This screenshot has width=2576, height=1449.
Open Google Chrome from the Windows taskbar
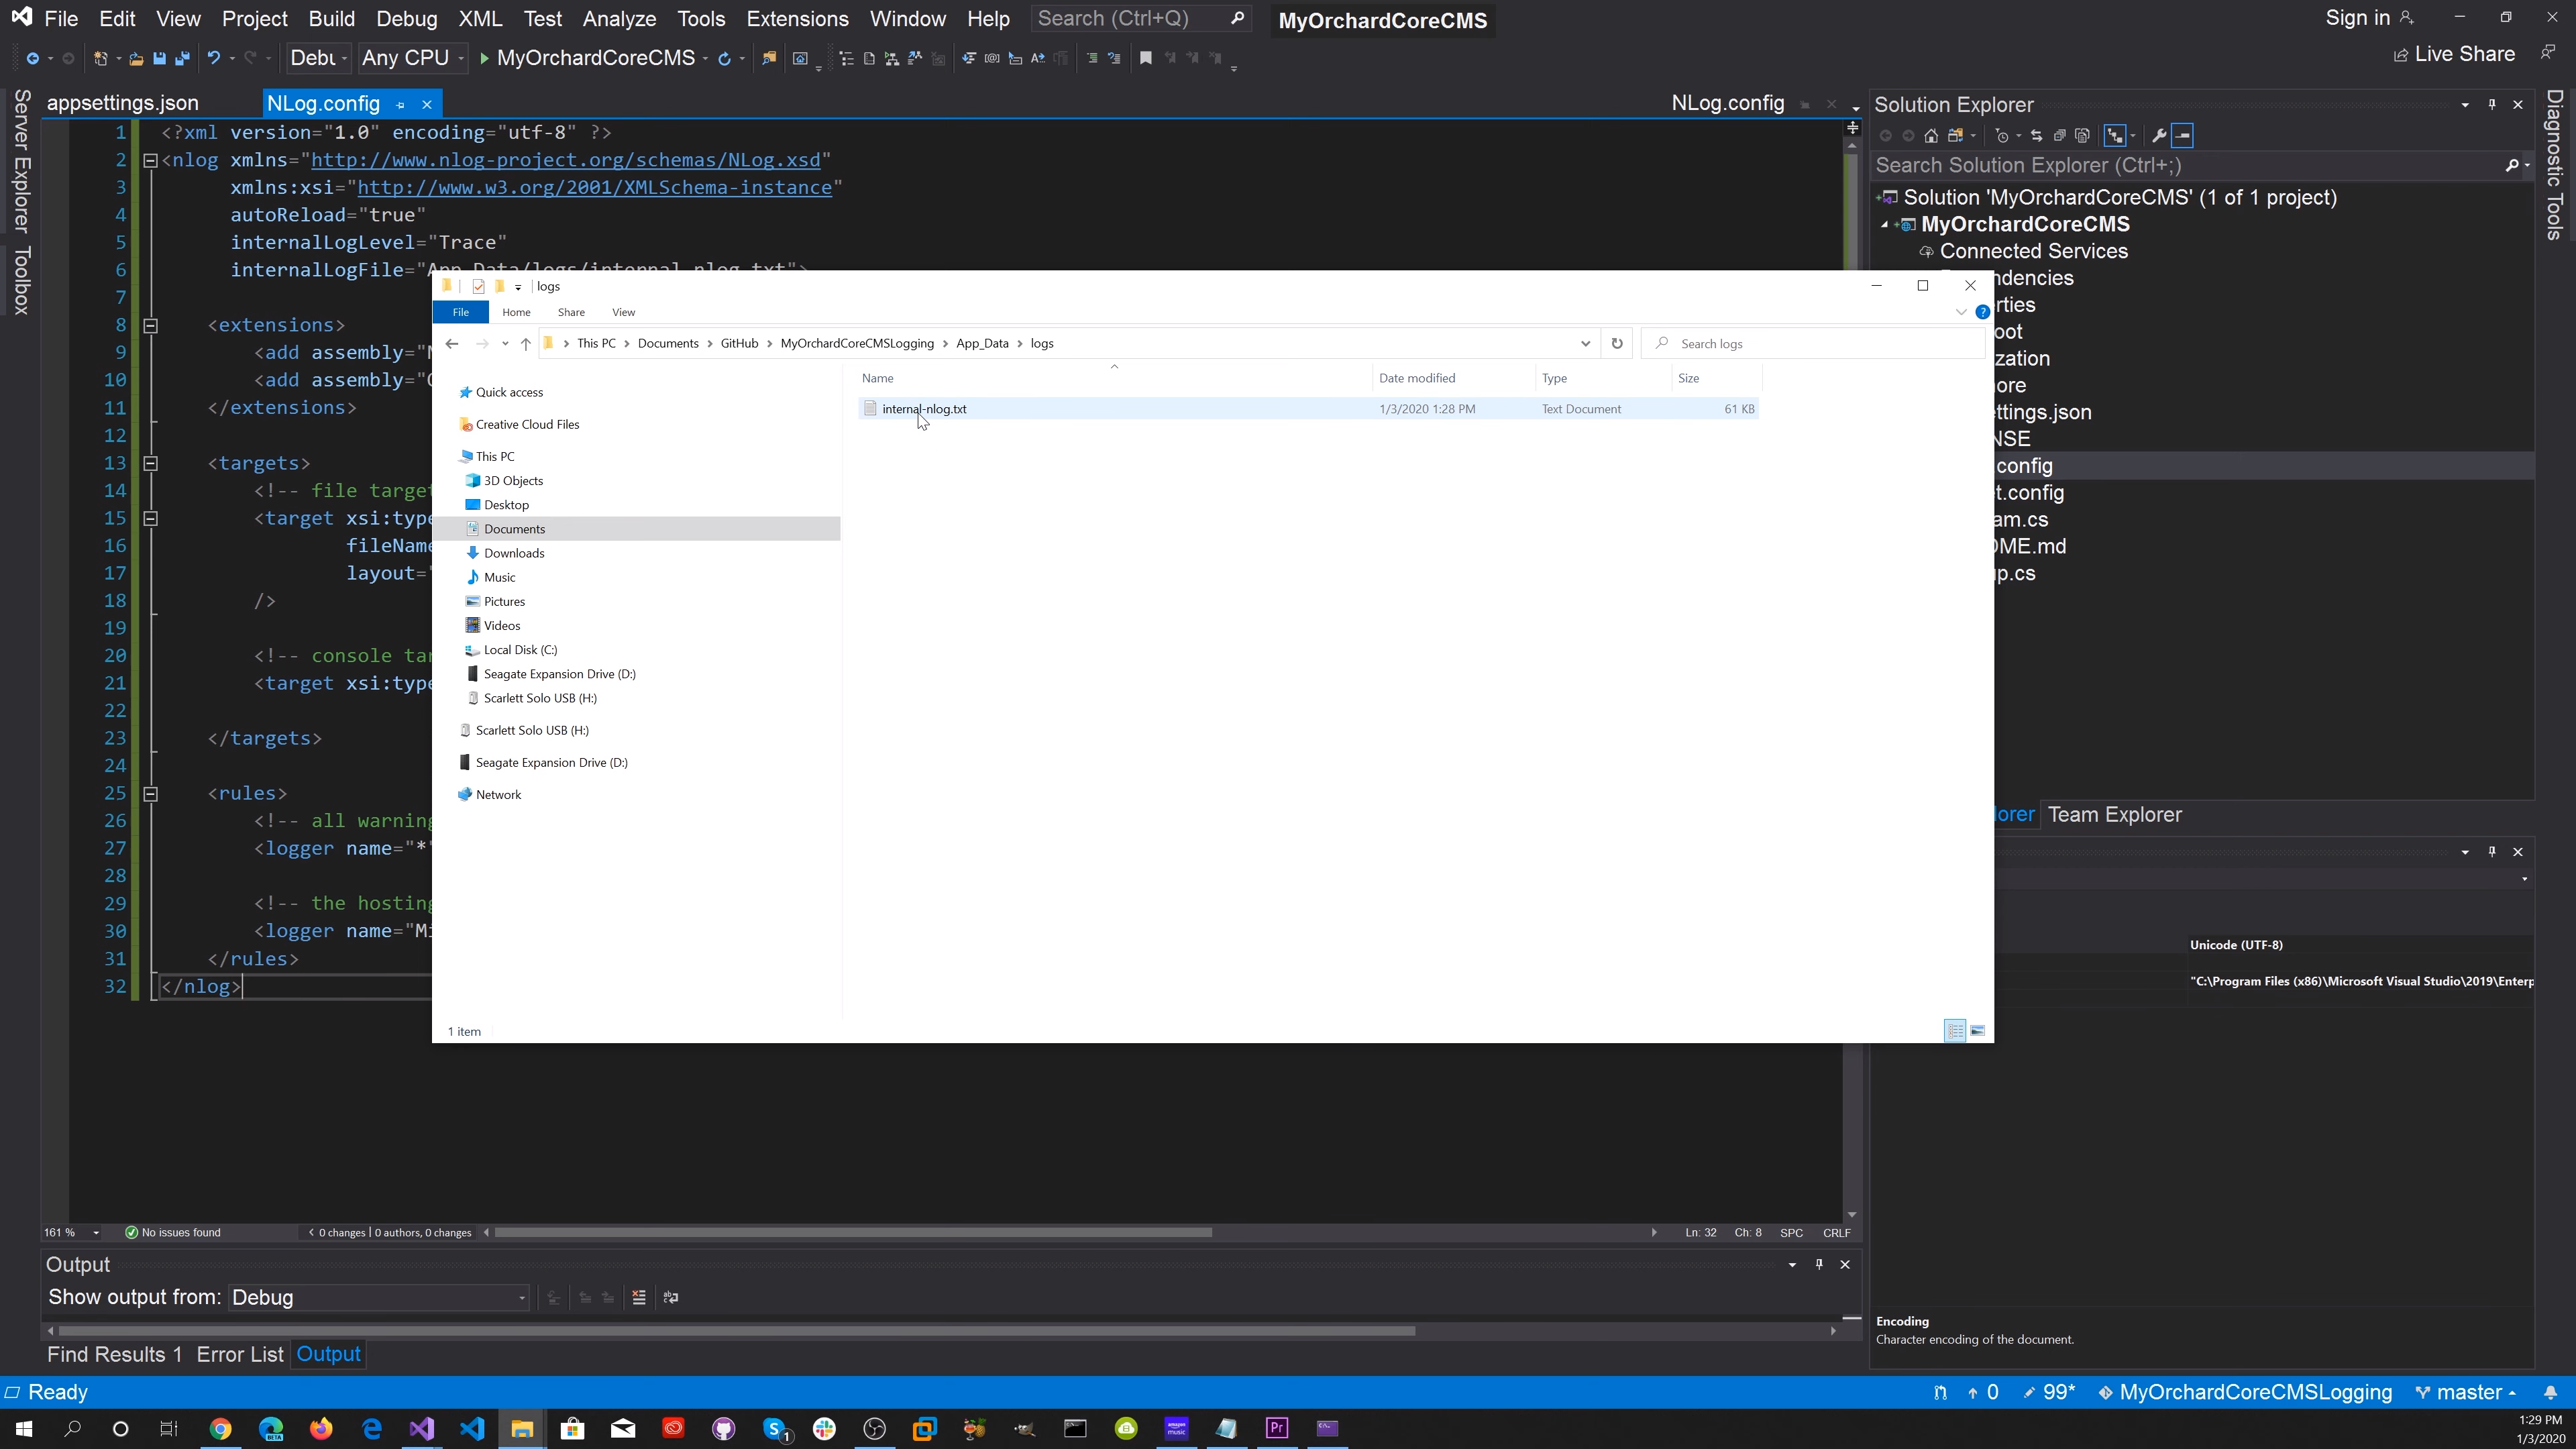click(220, 1428)
